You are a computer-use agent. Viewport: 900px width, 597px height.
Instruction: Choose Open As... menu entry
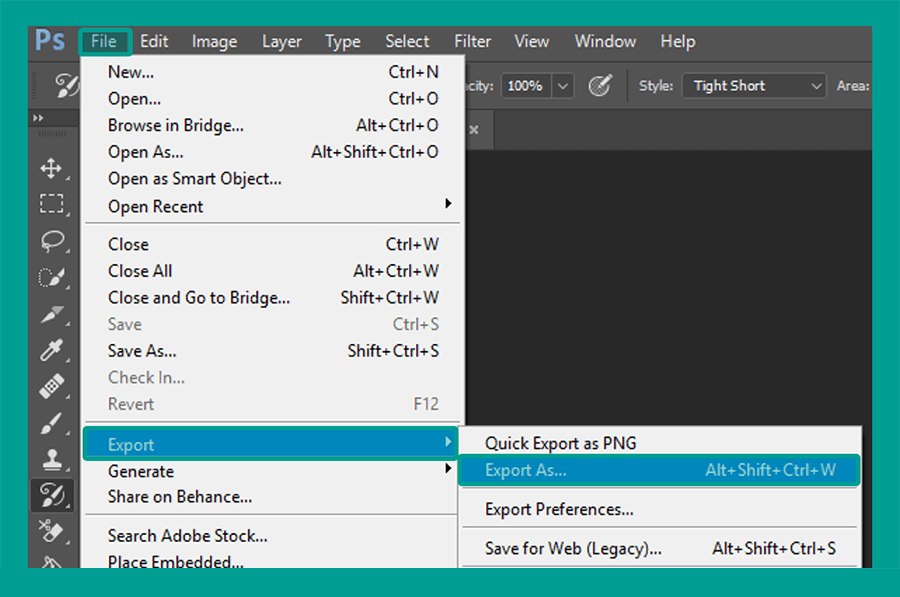click(273, 152)
